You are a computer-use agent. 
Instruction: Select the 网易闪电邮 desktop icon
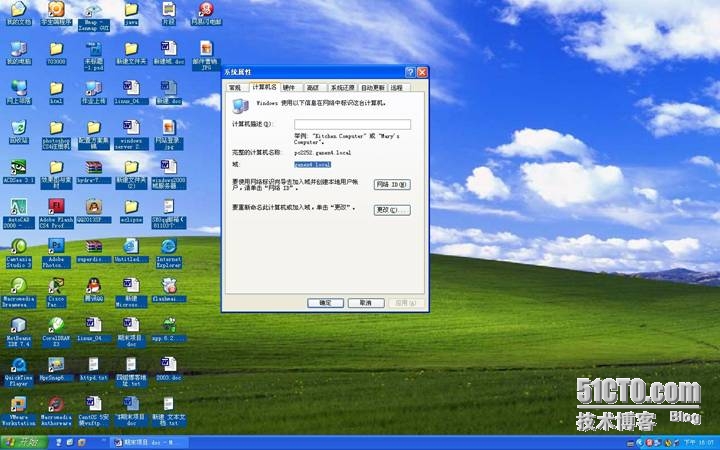point(206,13)
